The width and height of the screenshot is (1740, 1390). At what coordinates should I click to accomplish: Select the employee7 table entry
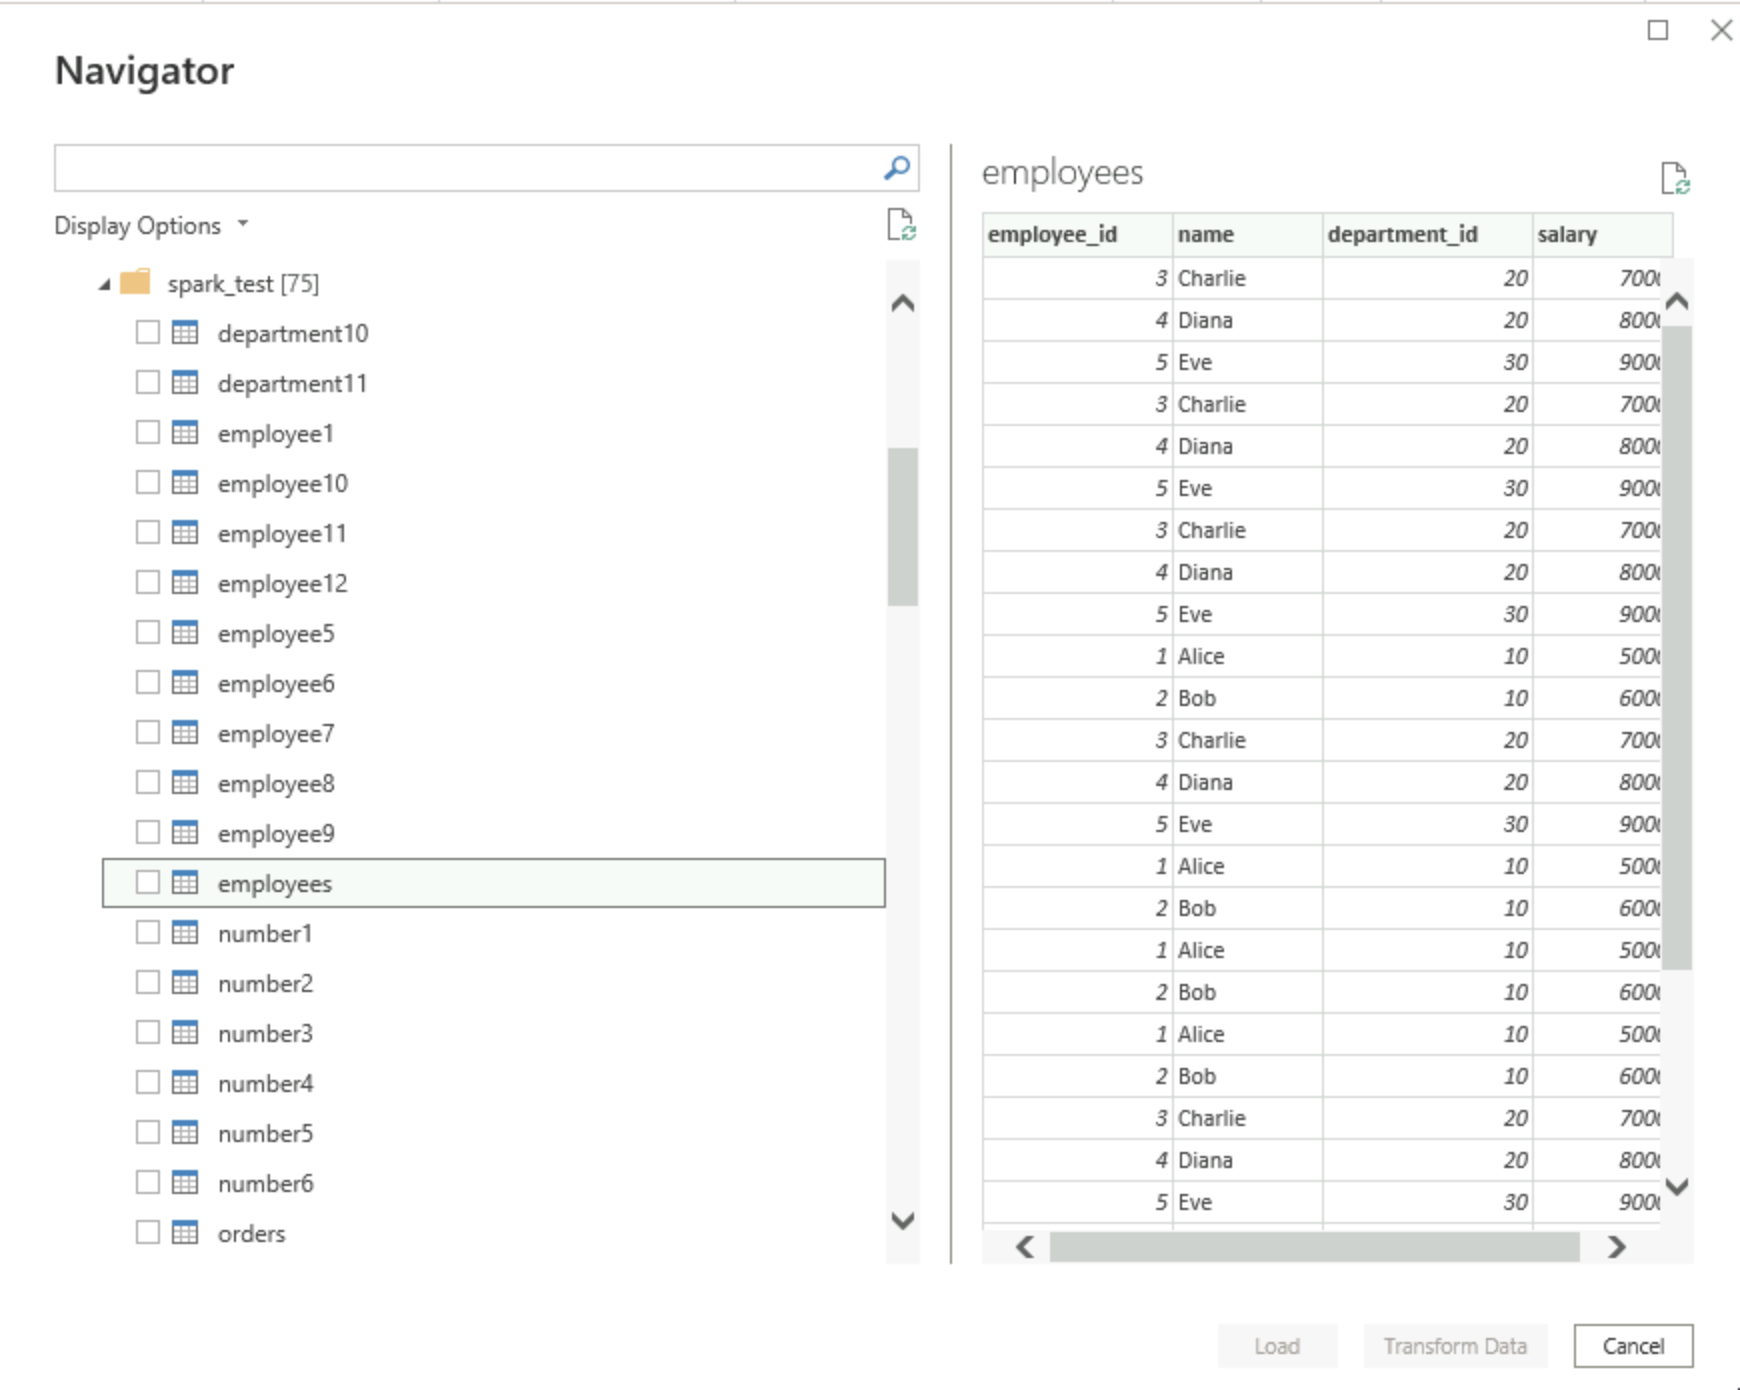[x=276, y=734]
